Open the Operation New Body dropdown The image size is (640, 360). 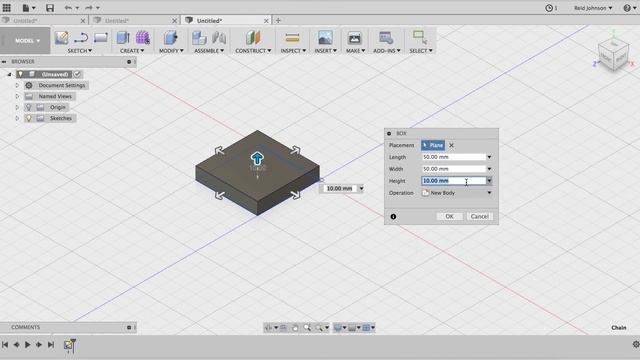(457, 193)
